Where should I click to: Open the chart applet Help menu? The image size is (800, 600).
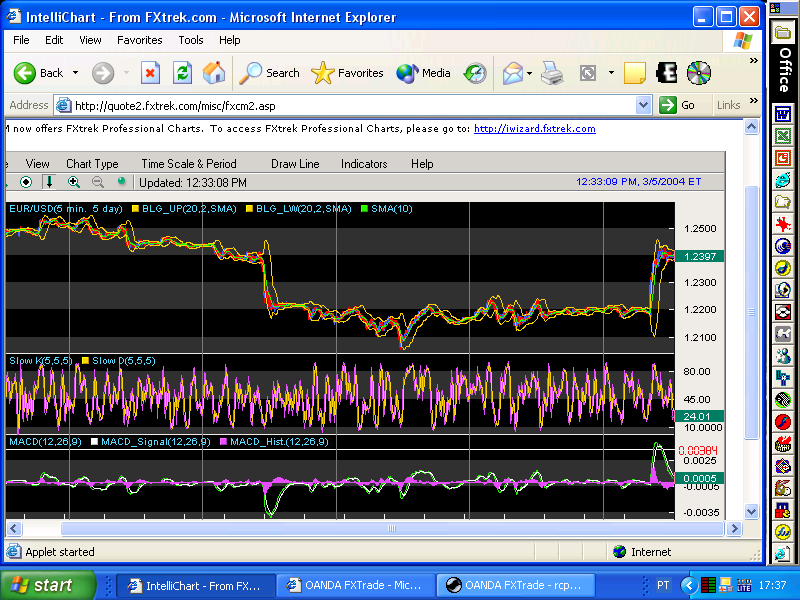(x=422, y=164)
